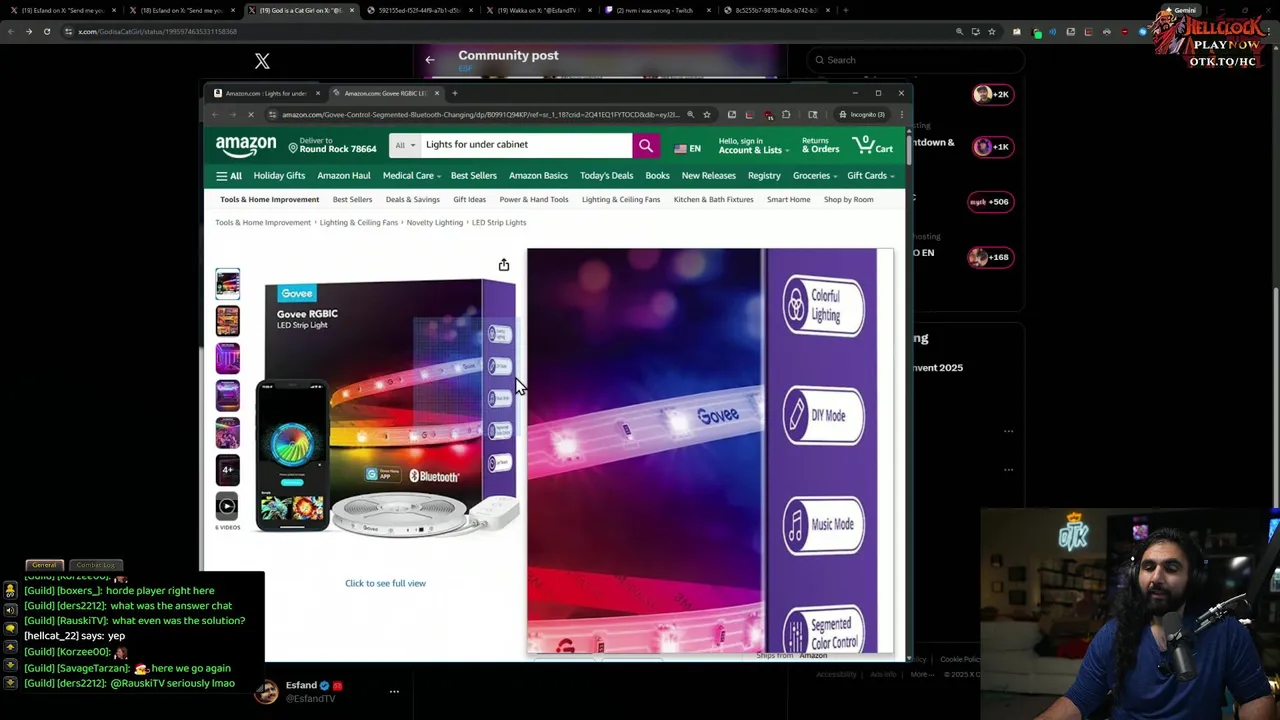Click the Gemini button in top-right corner
The width and height of the screenshot is (1280, 720).
click(x=1180, y=10)
